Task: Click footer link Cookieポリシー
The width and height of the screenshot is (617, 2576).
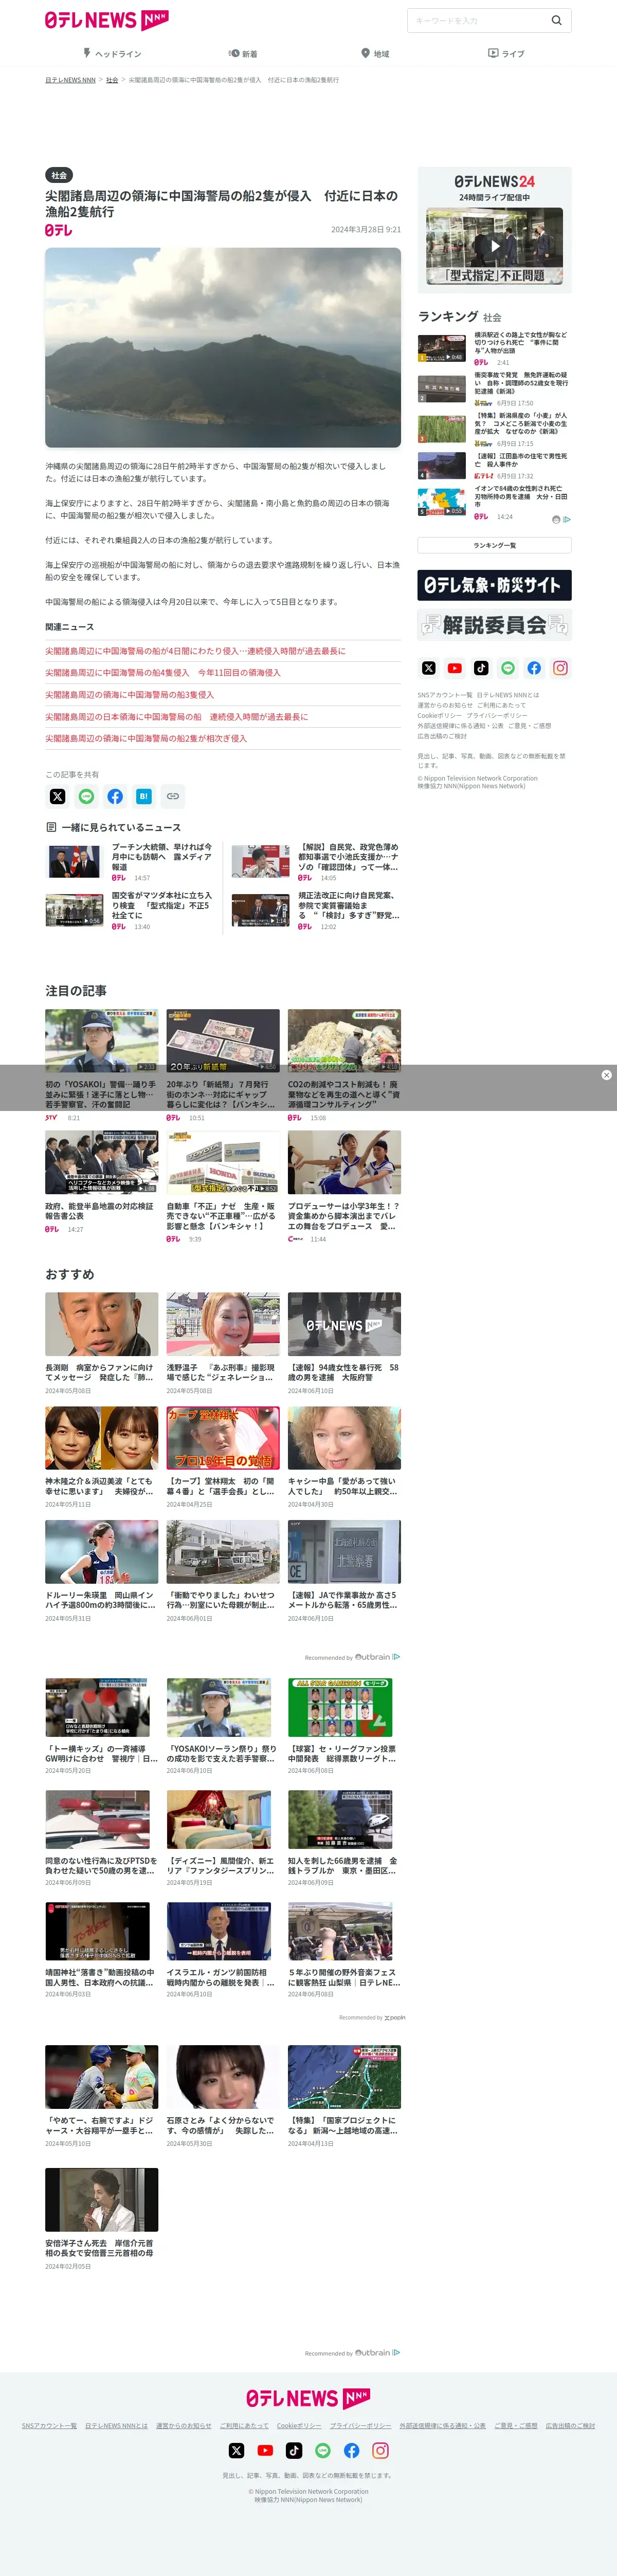Action: [299, 2425]
